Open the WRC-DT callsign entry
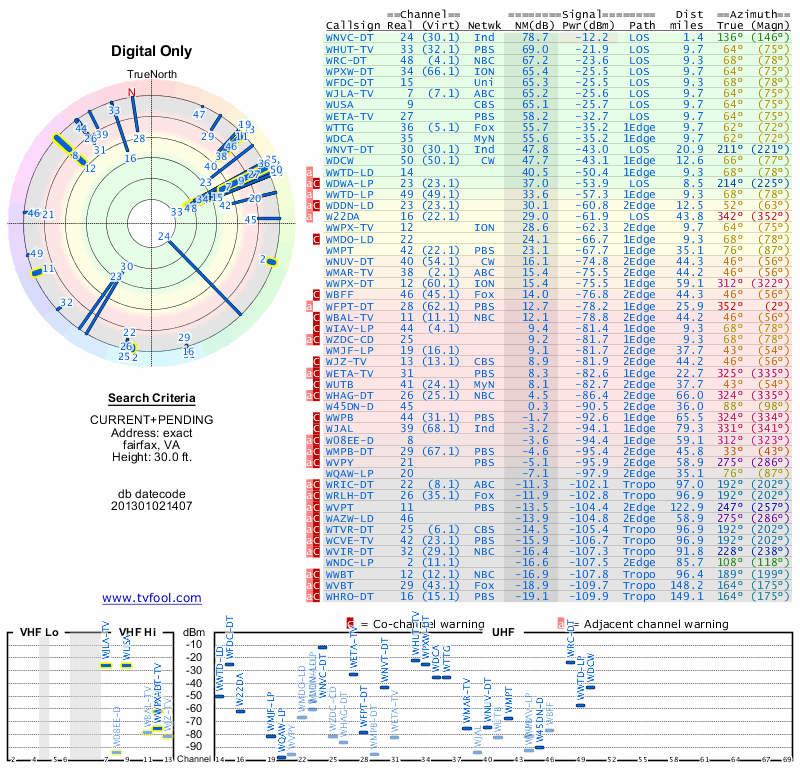 (x=346, y=60)
